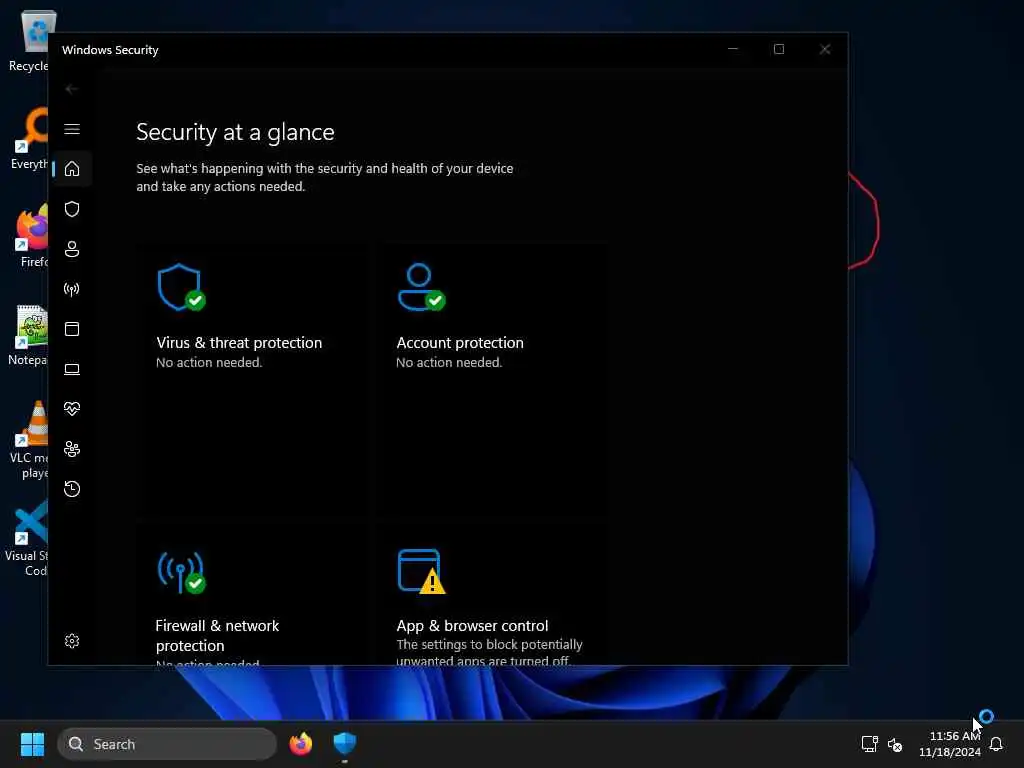Open Virus & threat protection shield sidebar icon
Viewport: 1024px width, 768px height.
tap(72, 209)
